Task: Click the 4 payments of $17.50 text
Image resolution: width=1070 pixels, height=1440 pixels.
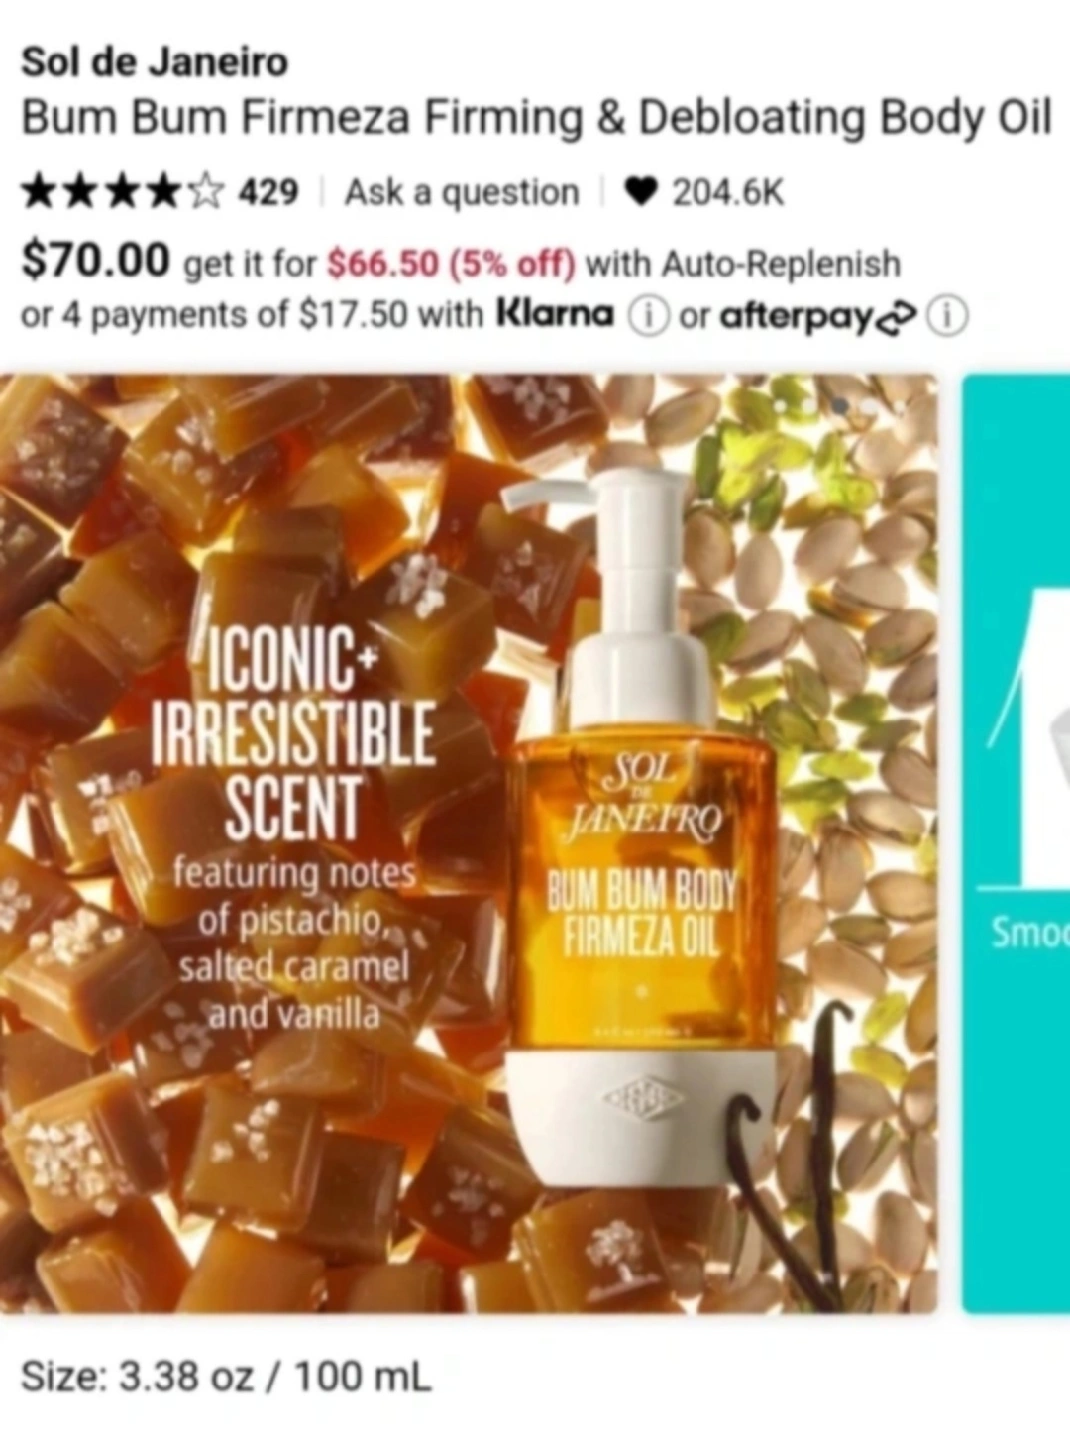Action: click(x=215, y=315)
